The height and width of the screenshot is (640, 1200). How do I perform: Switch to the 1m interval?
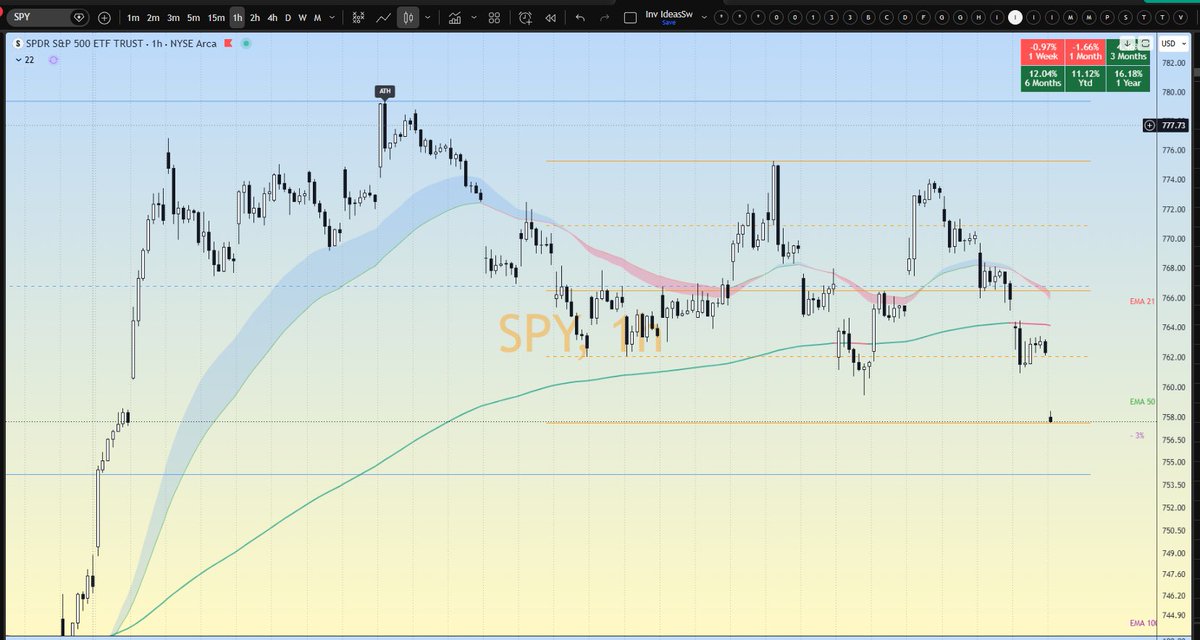[133, 18]
